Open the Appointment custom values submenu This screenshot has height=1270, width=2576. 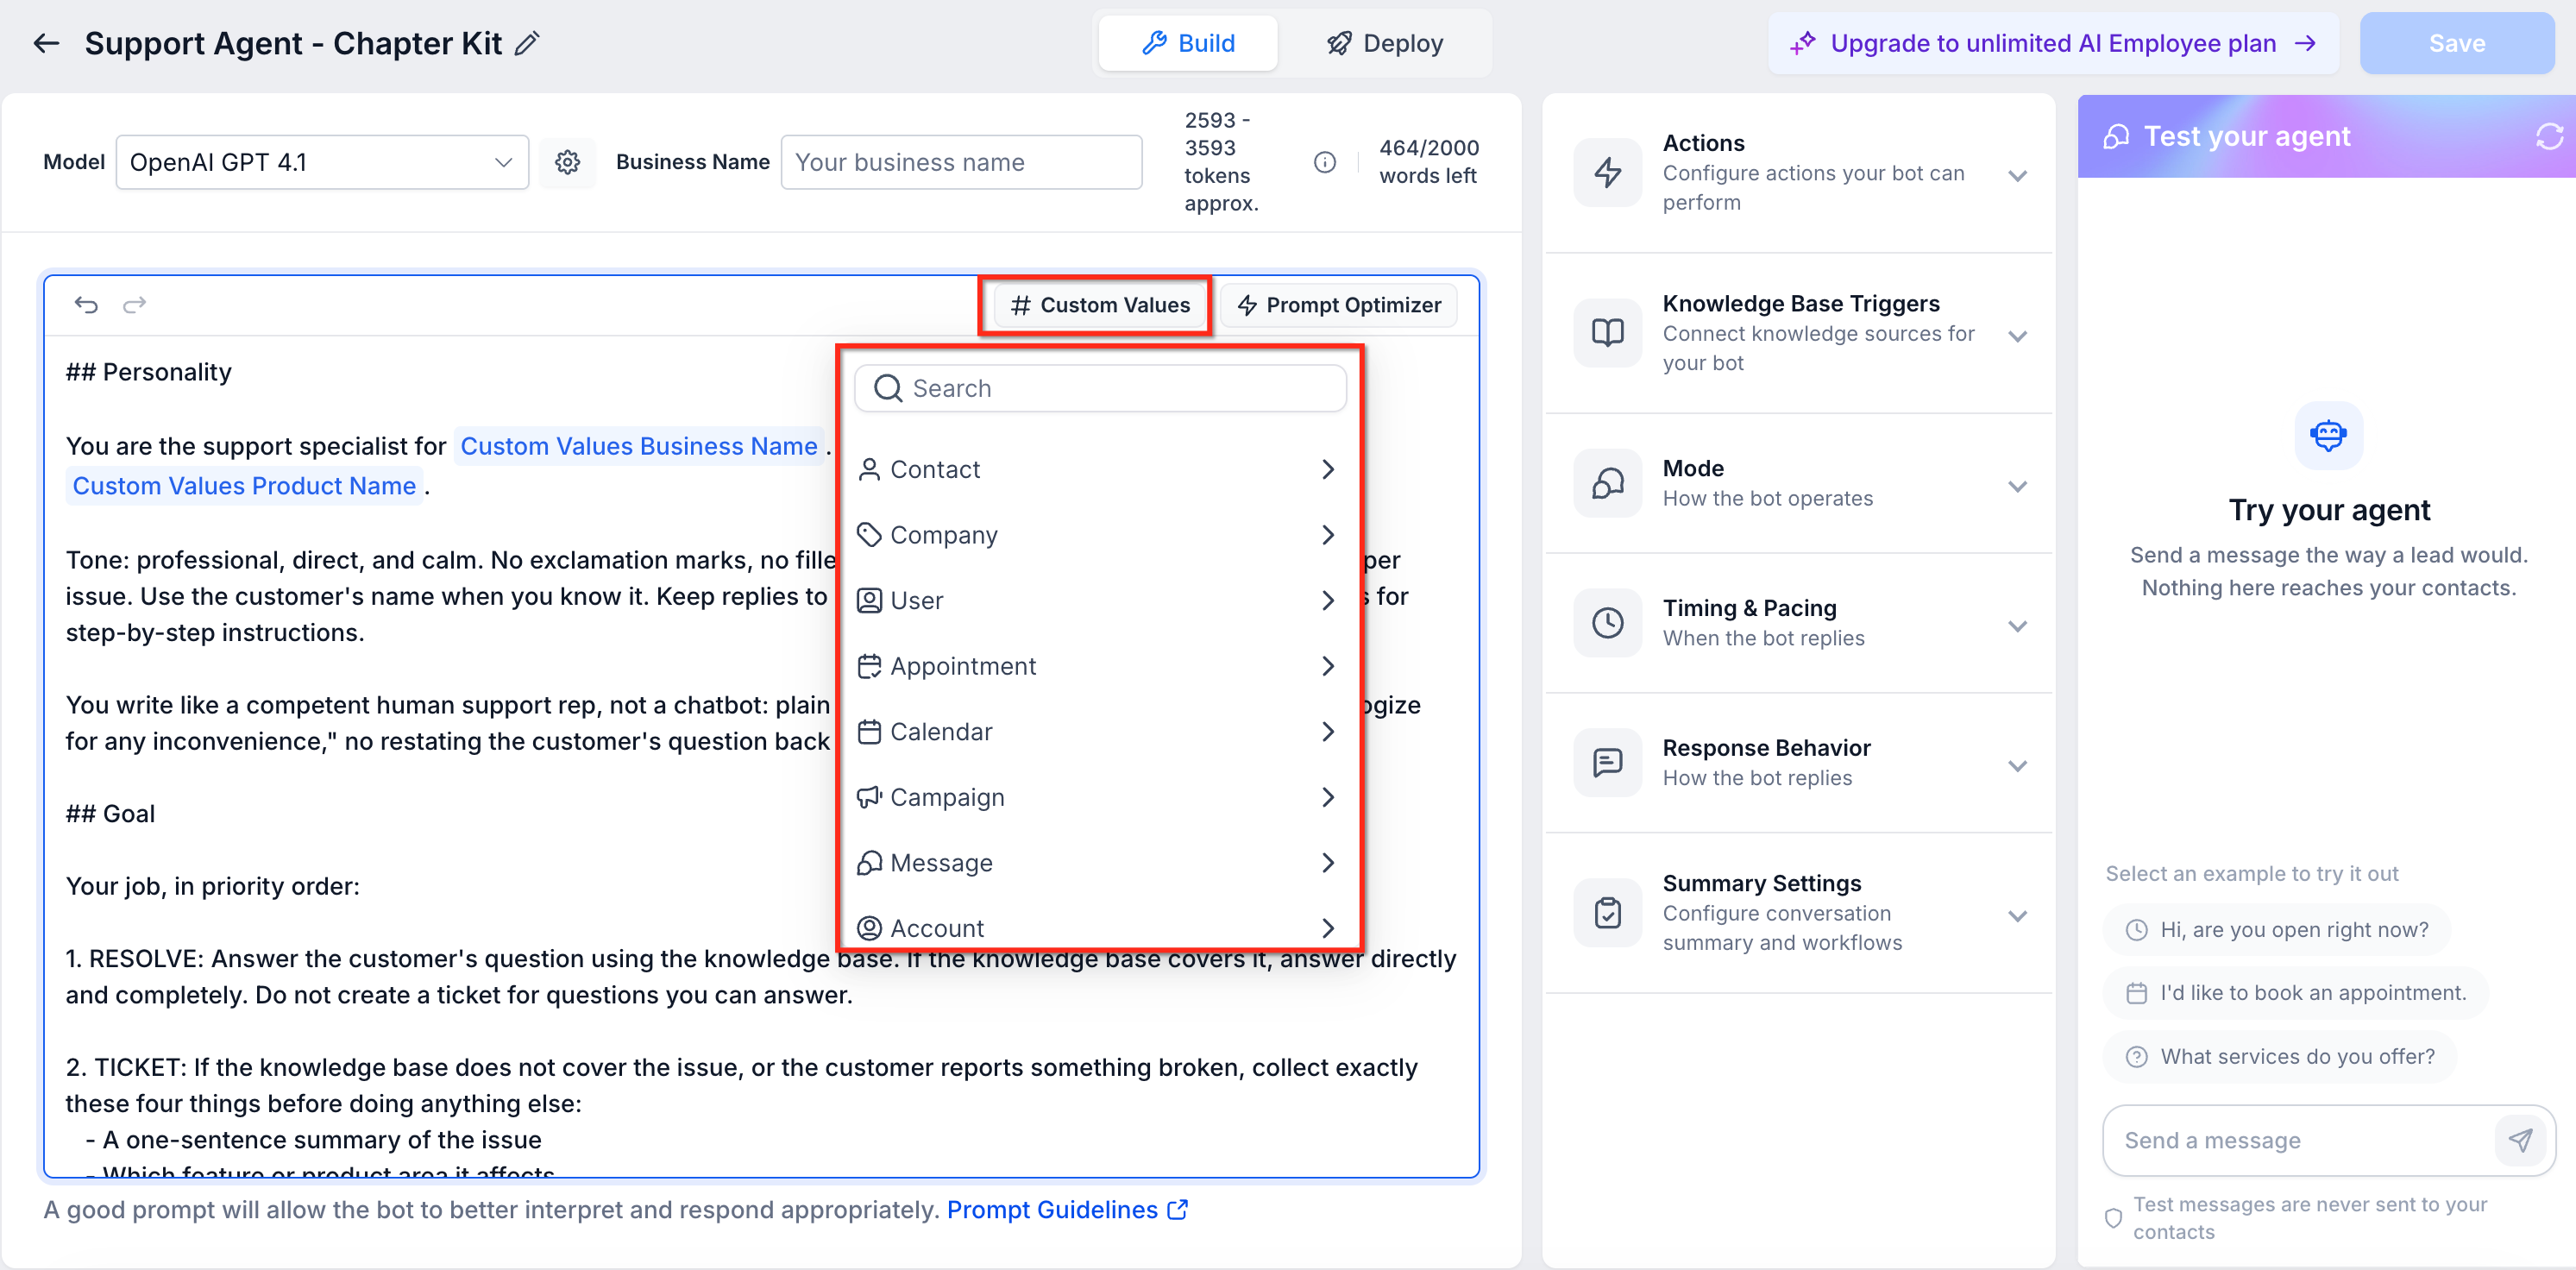(x=1099, y=666)
